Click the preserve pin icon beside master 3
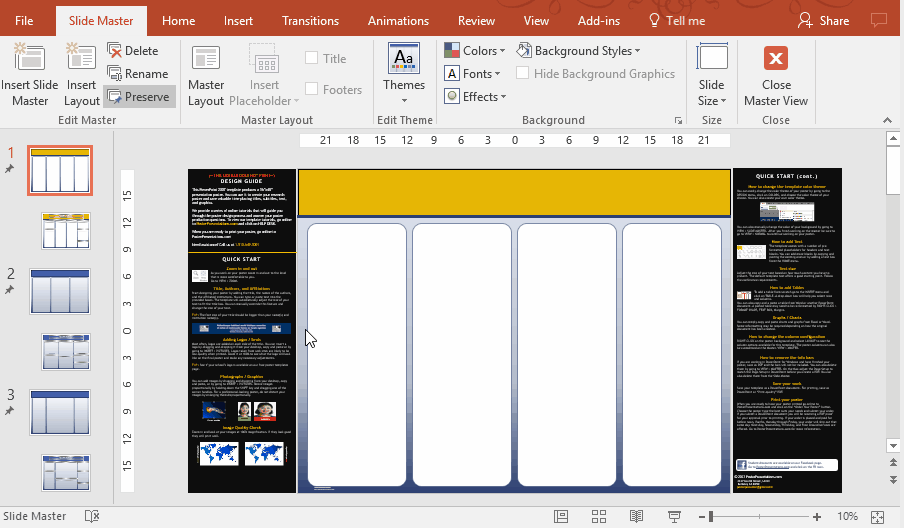The image size is (904, 528). [x=9, y=411]
